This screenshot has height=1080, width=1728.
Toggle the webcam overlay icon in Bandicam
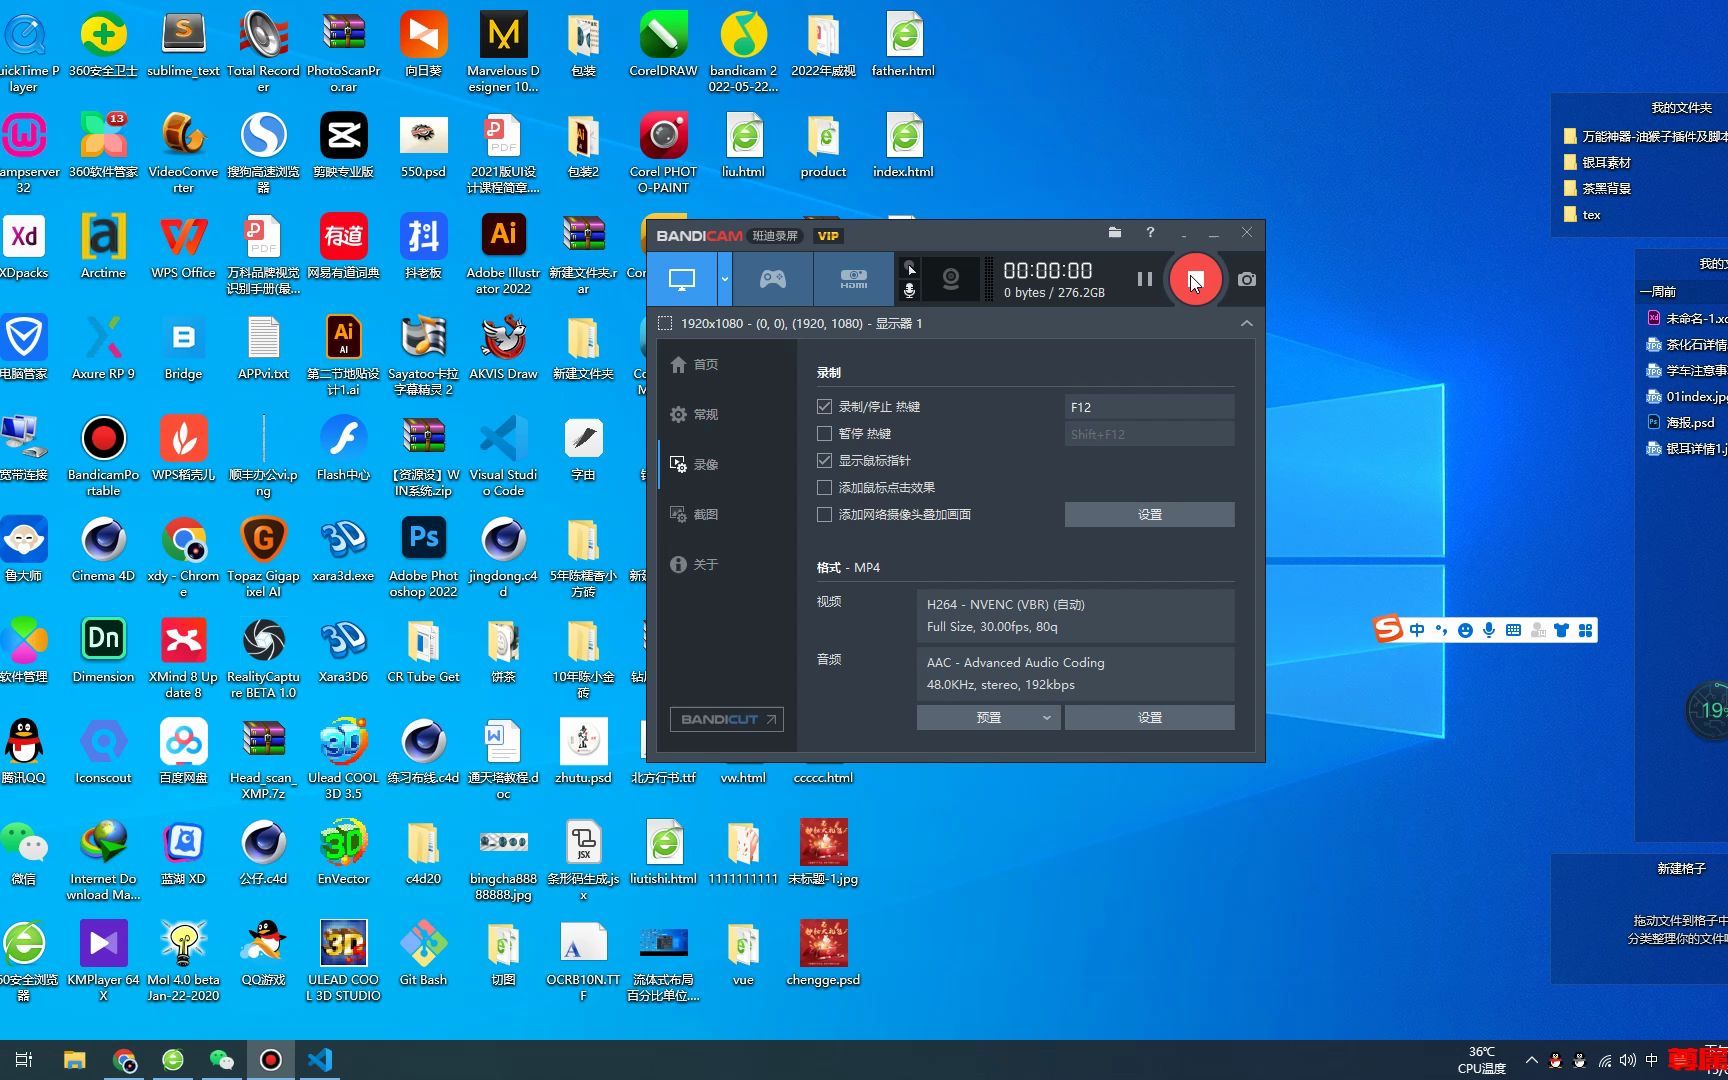pyautogui.click(x=951, y=279)
